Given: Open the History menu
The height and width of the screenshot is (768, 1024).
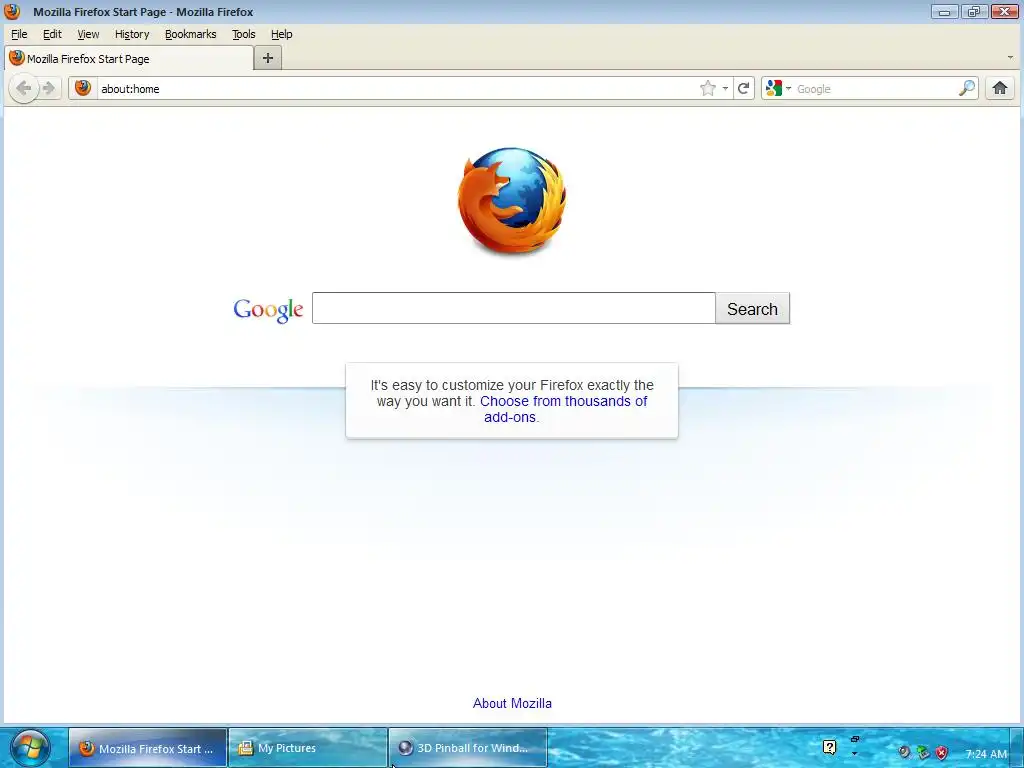Looking at the screenshot, I should (132, 34).
